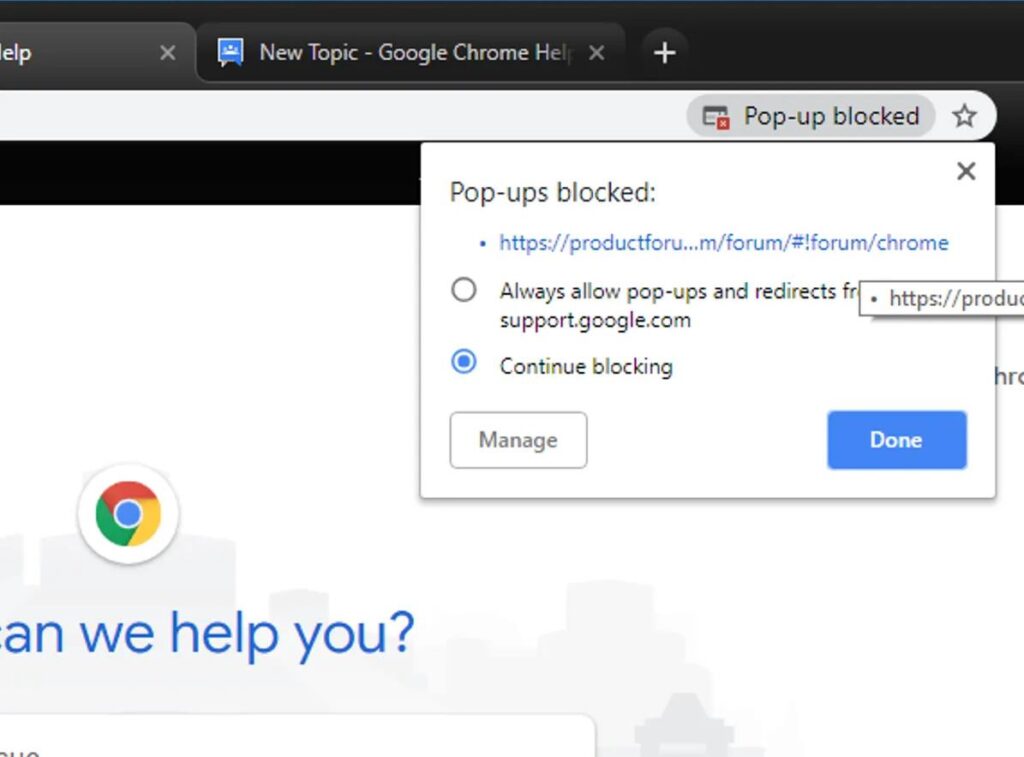Click the support.google.com option label
The height and width of the screenshot is (757, 1024).
click(595, 320)
